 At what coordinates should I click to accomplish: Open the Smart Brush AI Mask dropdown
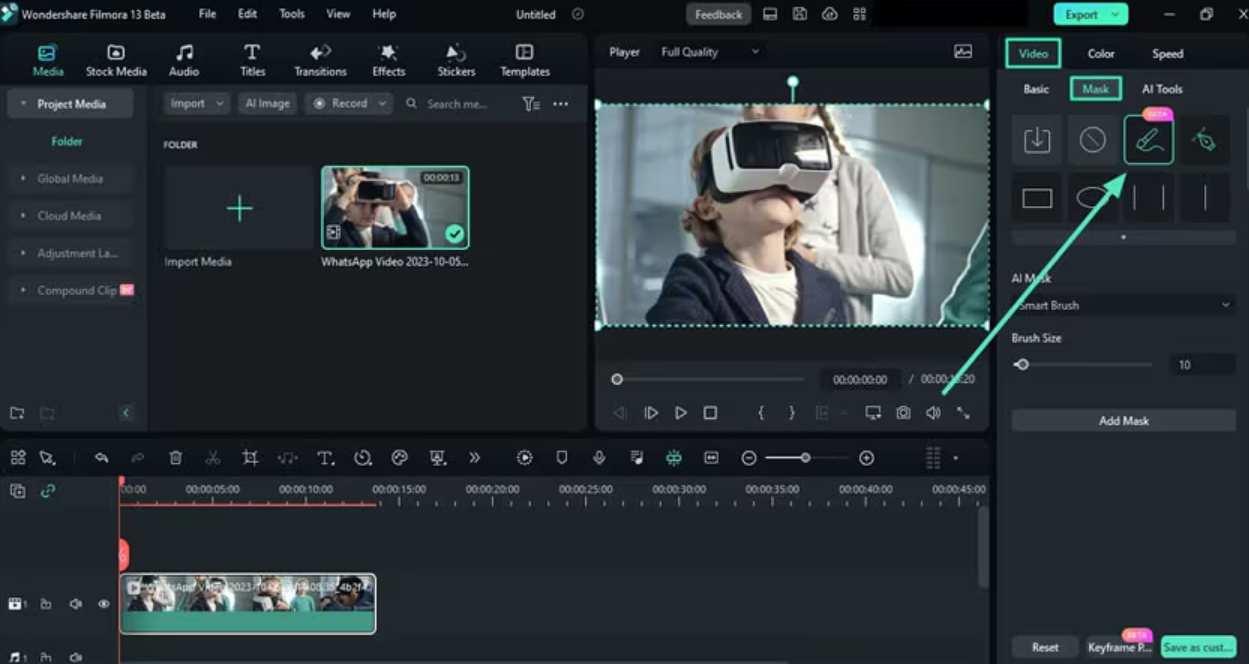pyautogui.click(x=1124, y=305)
